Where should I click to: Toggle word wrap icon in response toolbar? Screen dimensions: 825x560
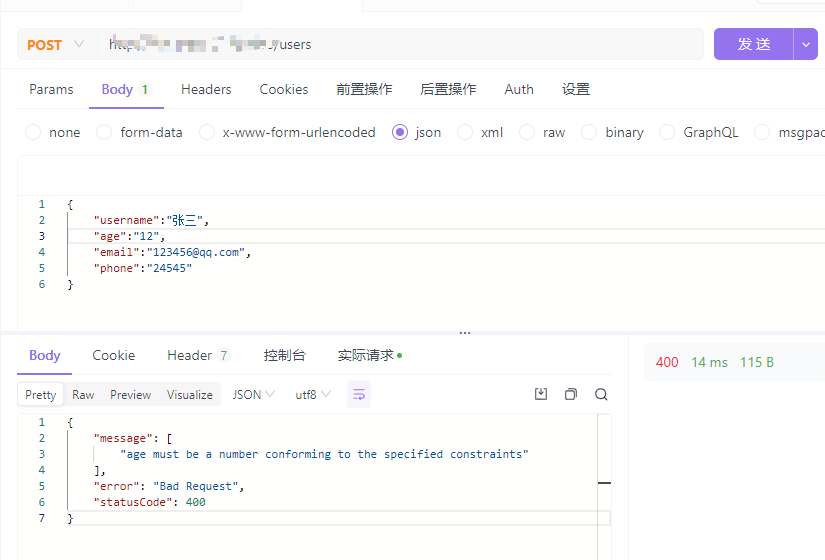359,394
